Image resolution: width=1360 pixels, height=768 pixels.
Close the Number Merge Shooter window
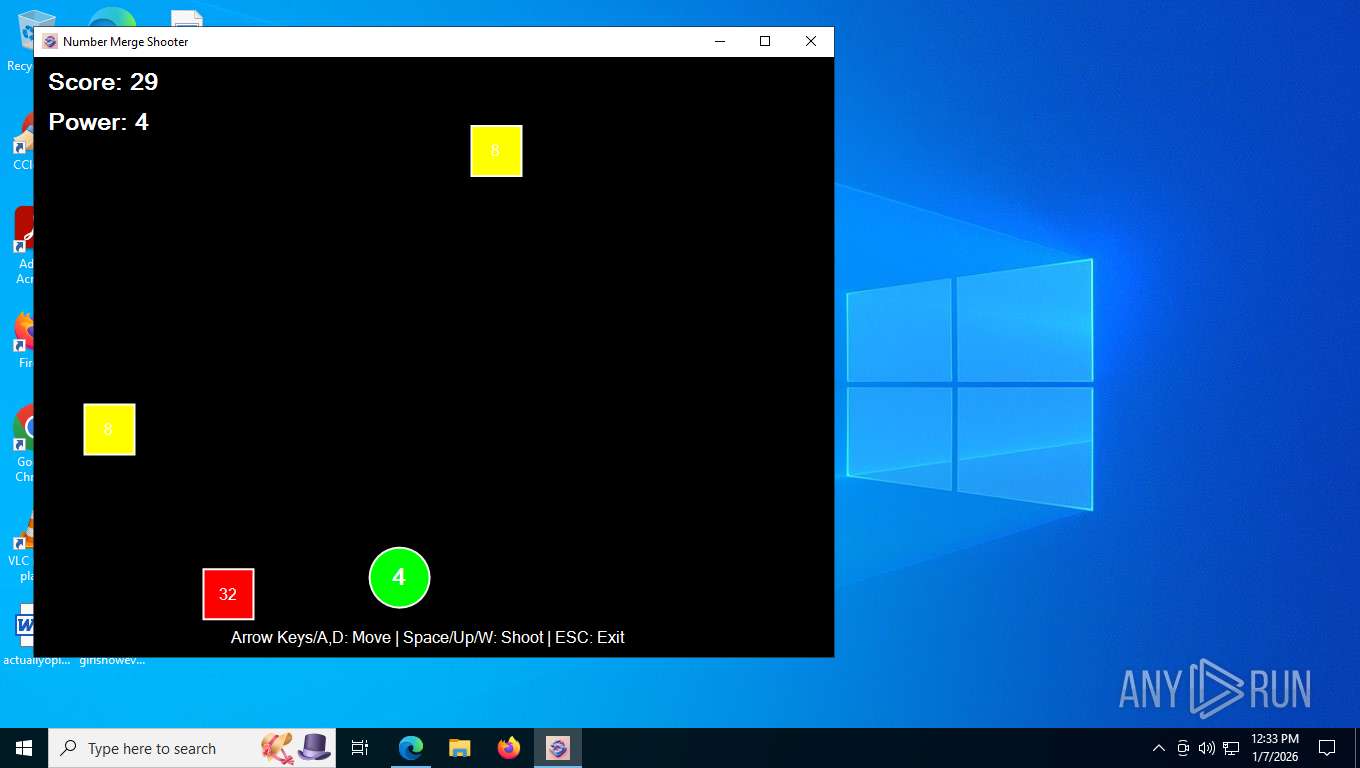pos(811,41)
